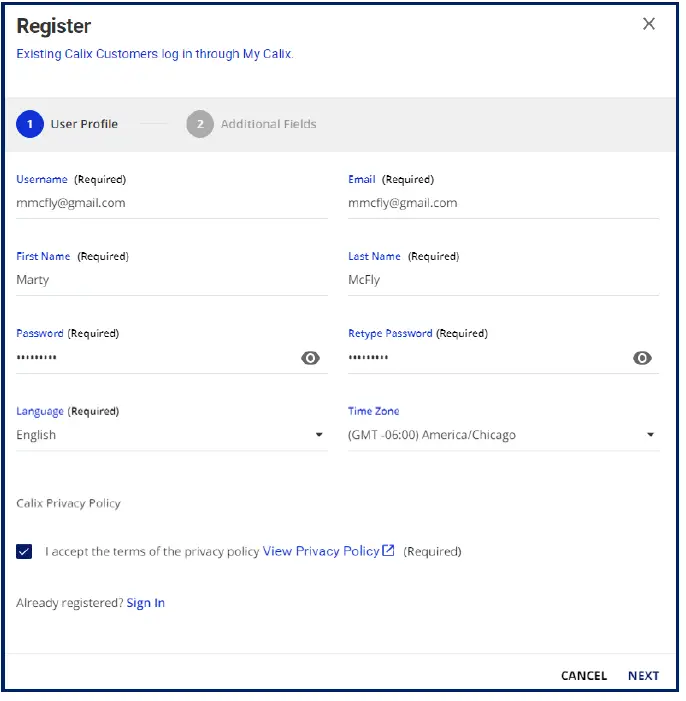
Task: Close the Register dialog with X
Action: pyautogui.click(x=649, y=24)
